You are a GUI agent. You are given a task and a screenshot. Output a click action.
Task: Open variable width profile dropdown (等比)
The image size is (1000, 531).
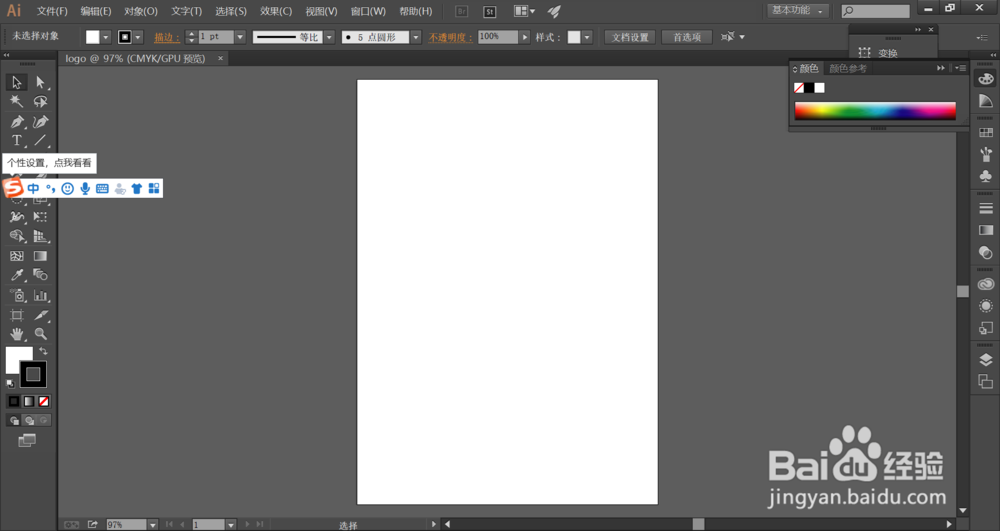click(329, 37)
